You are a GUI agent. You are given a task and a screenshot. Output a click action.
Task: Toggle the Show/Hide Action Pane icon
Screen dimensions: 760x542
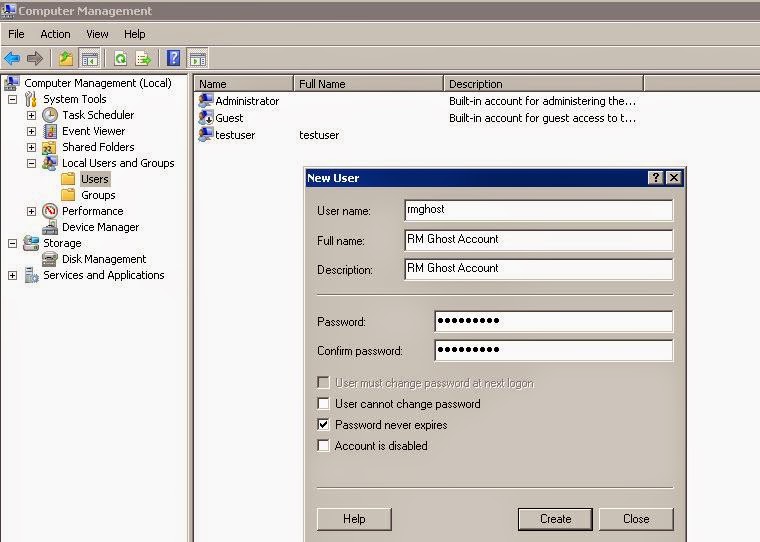(x=198, y=59)
